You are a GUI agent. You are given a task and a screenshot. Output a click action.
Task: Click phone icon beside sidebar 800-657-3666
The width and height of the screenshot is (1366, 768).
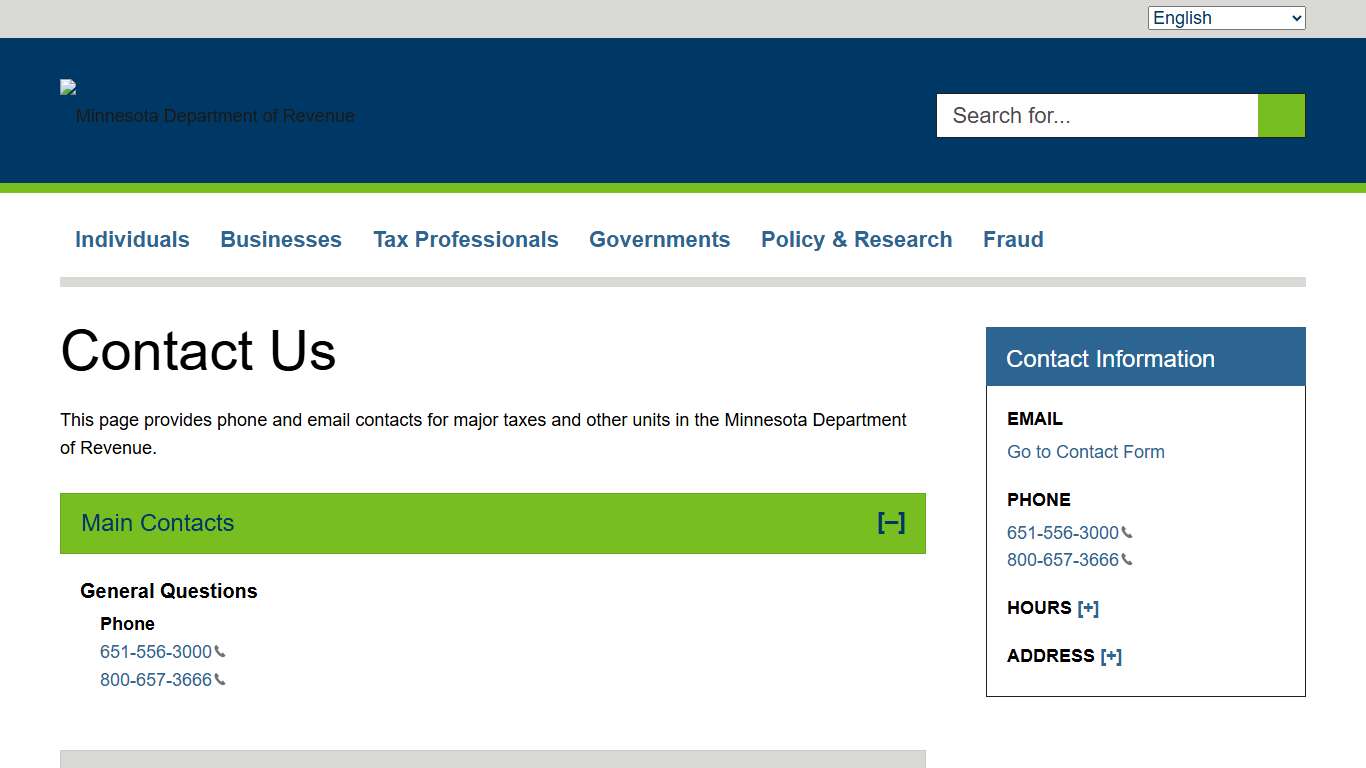coord(1128,560)
